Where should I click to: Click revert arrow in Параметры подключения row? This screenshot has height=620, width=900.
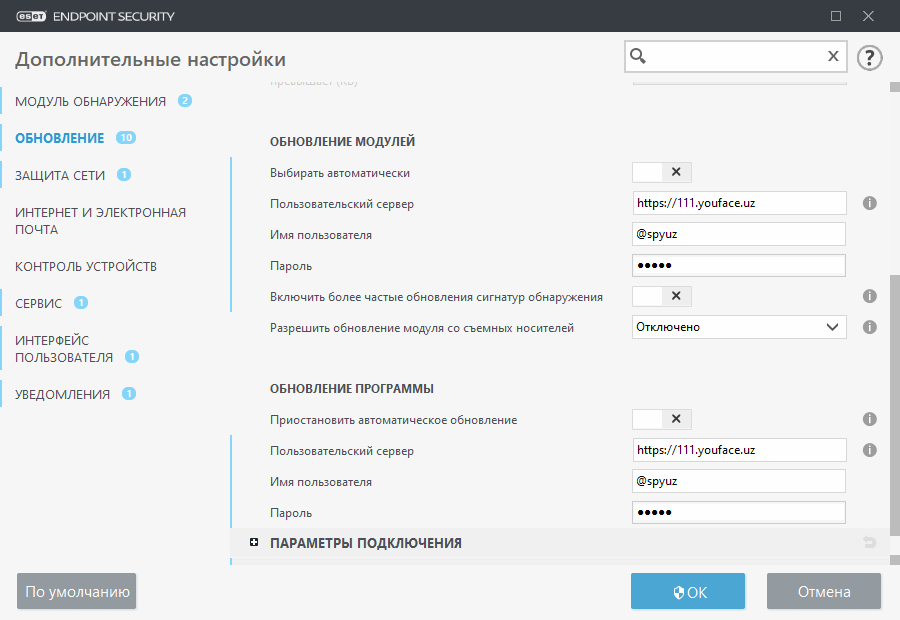tap(870, 542)
